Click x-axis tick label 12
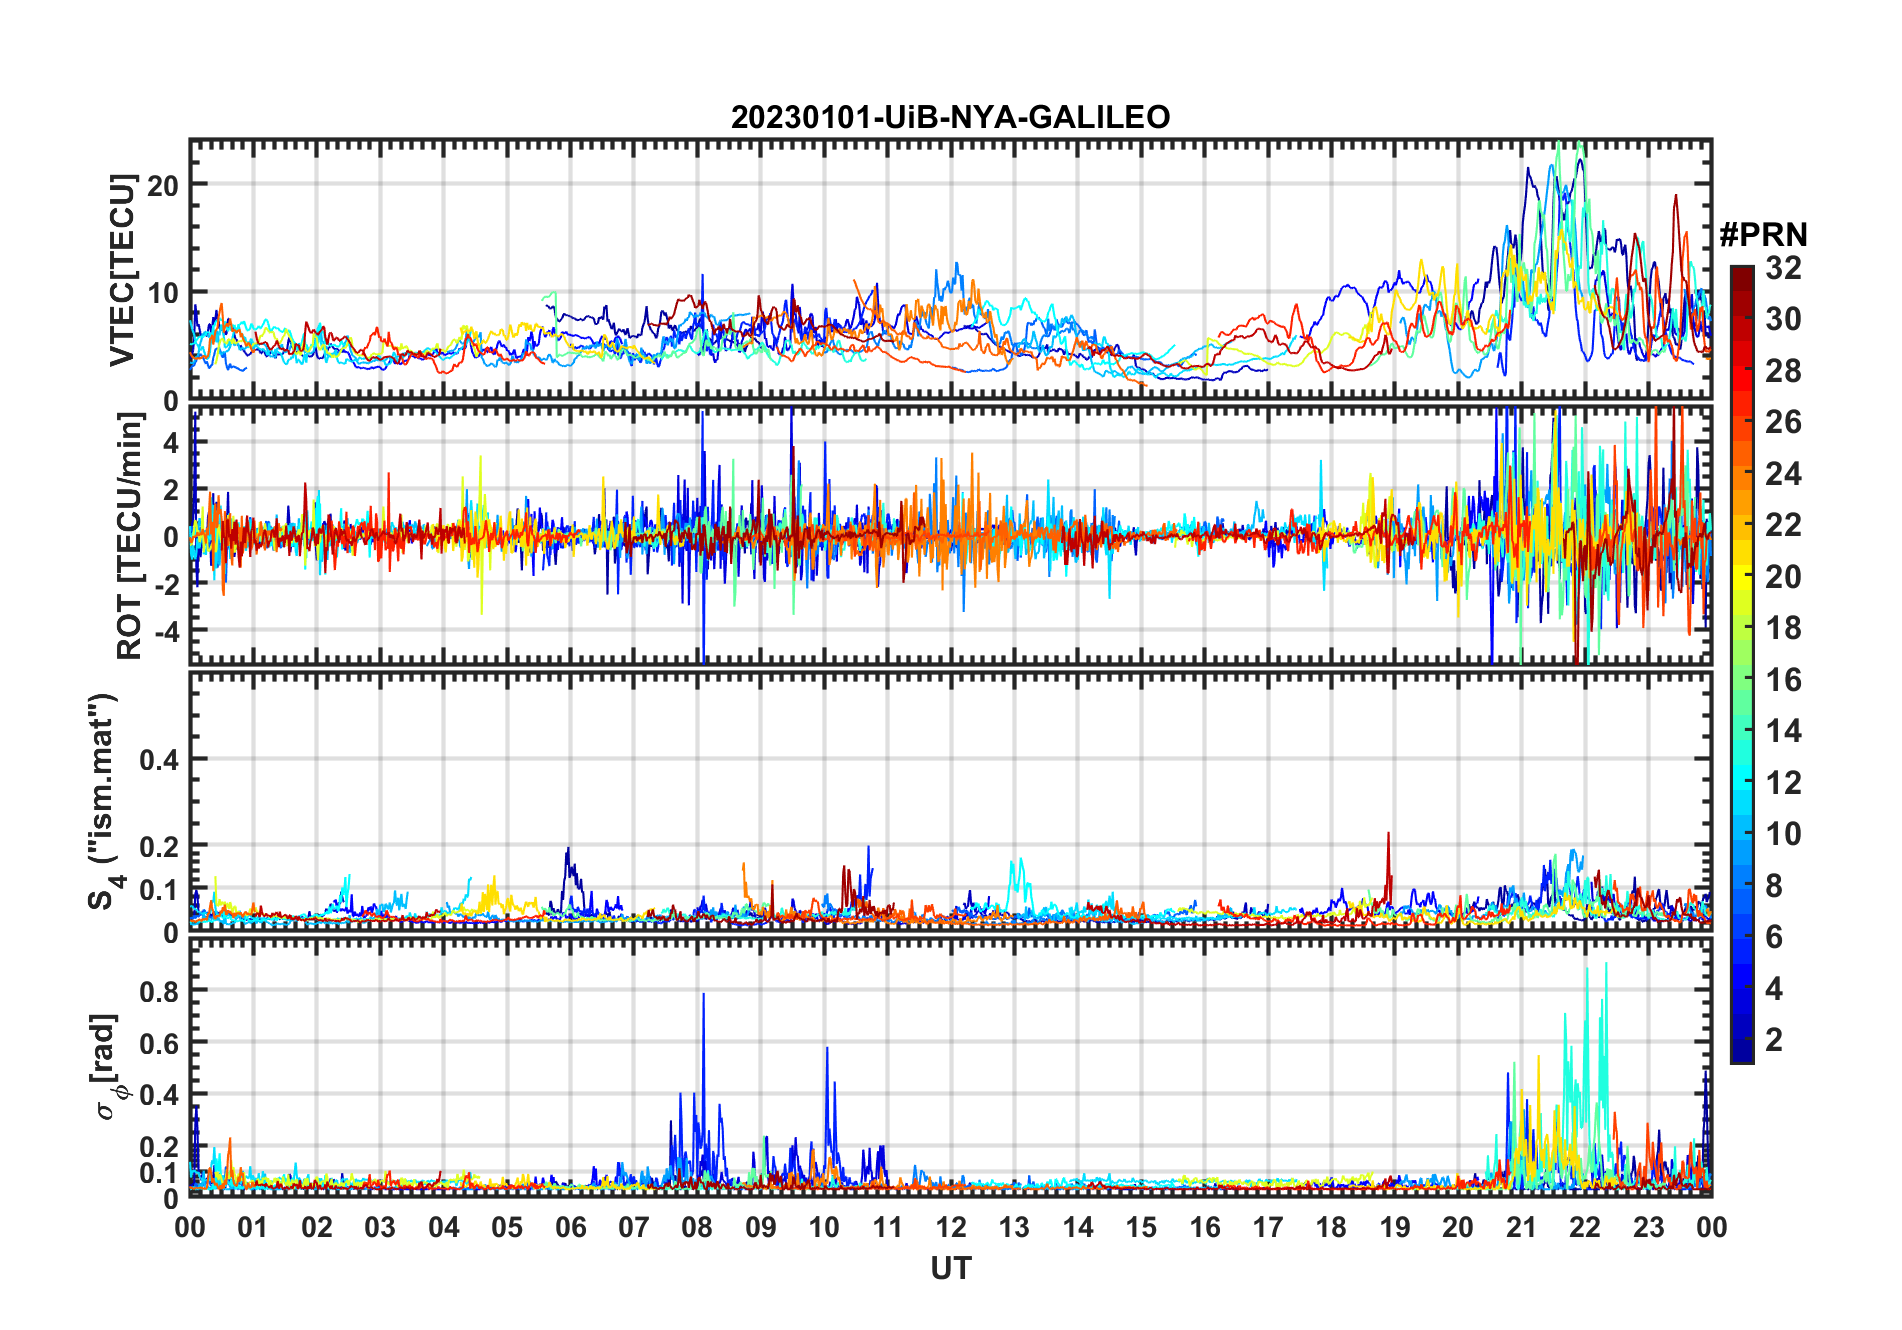 951,1227
